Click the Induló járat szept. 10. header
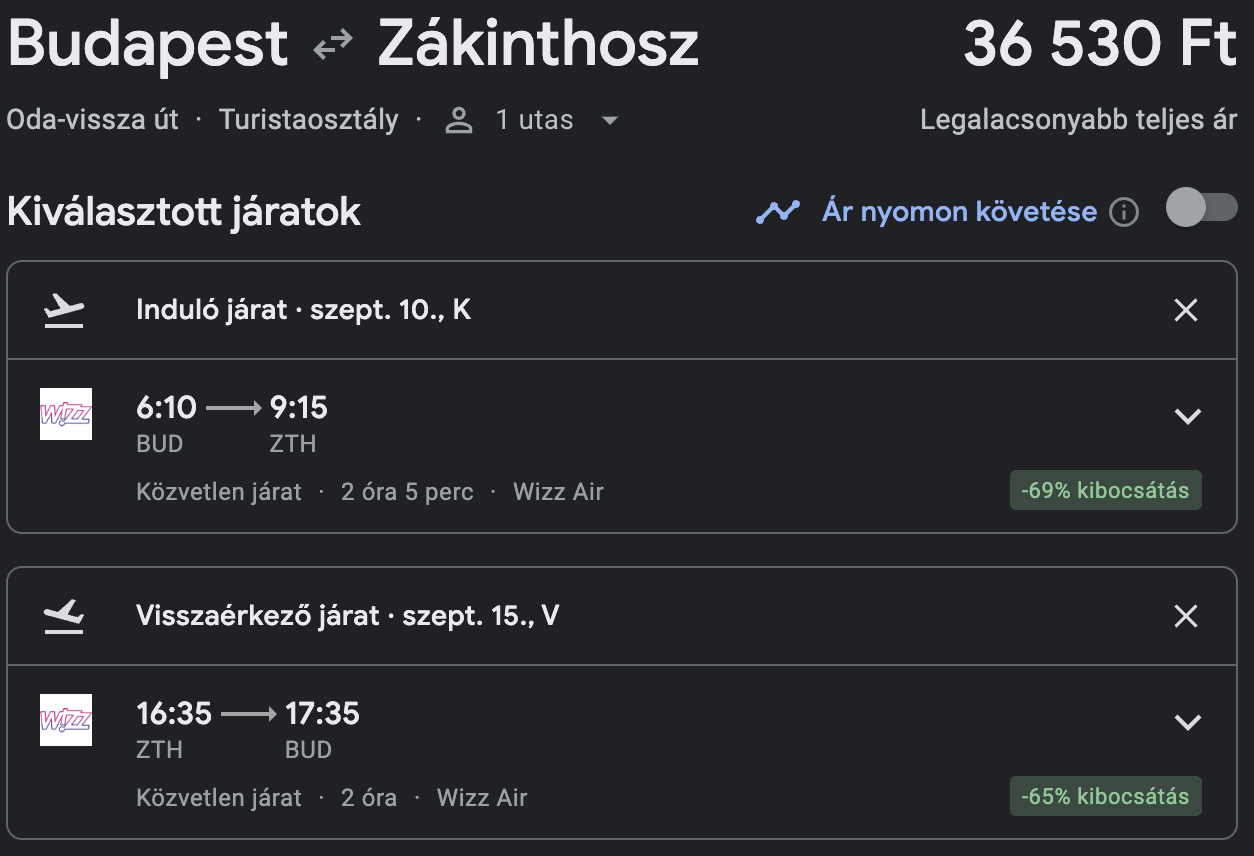Screen dimensions: 1254x856 303,310
